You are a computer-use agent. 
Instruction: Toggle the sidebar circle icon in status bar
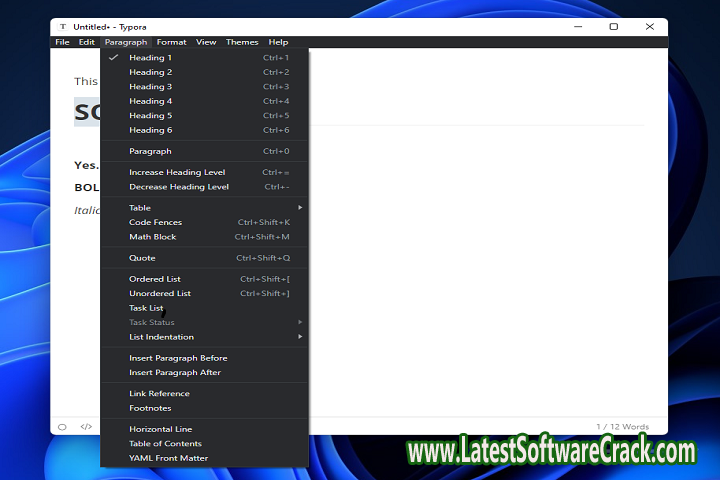point(62,427)
